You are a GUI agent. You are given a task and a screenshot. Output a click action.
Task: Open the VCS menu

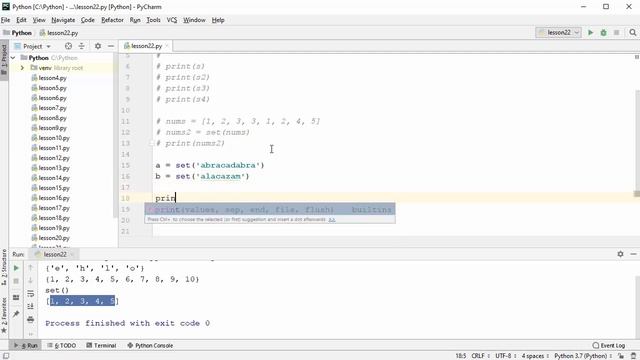pos(172,20)
